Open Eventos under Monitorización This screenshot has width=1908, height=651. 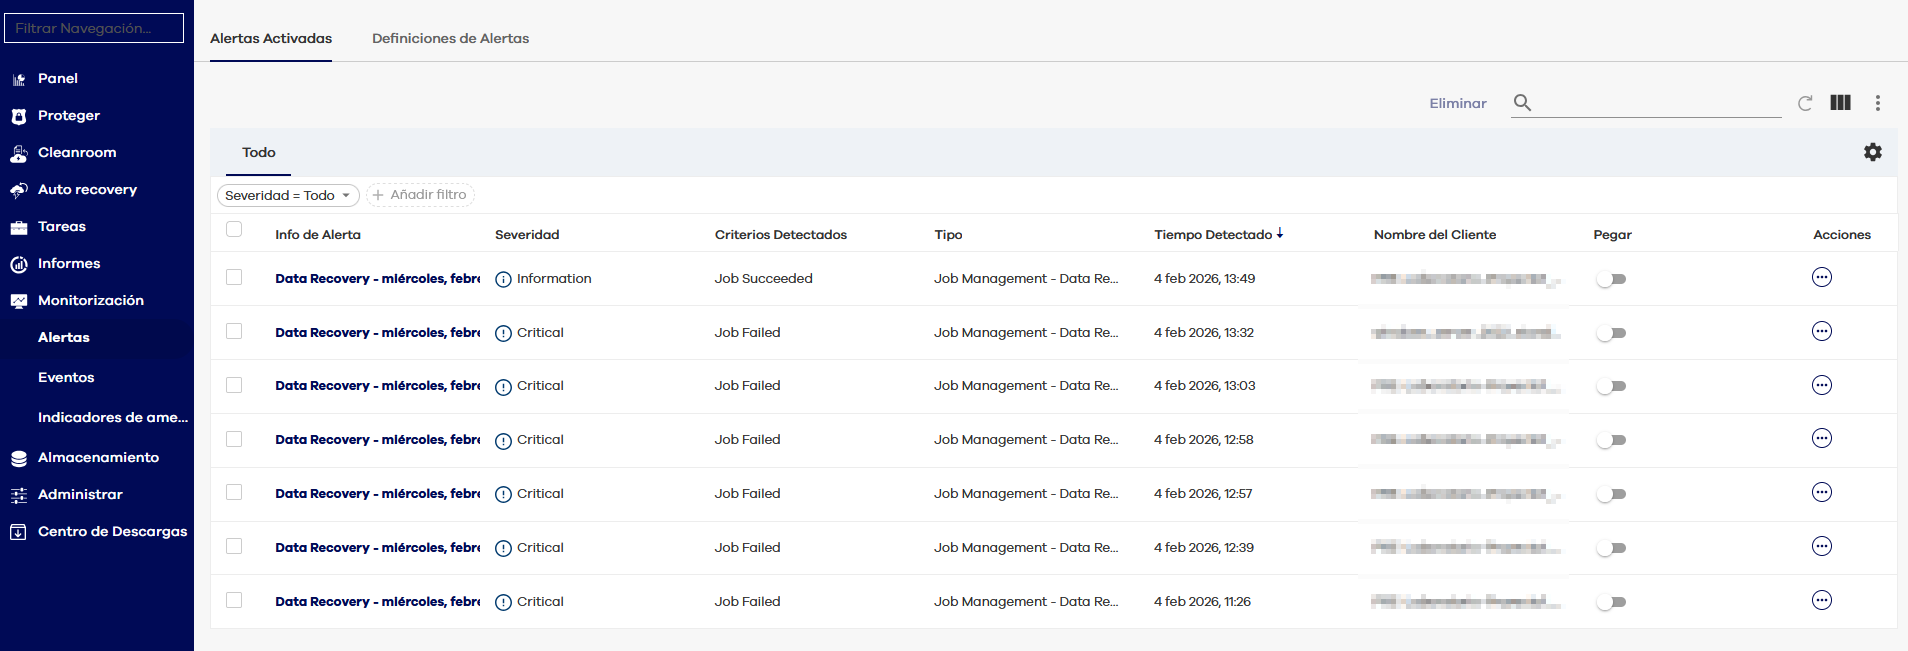pos(66,378)
